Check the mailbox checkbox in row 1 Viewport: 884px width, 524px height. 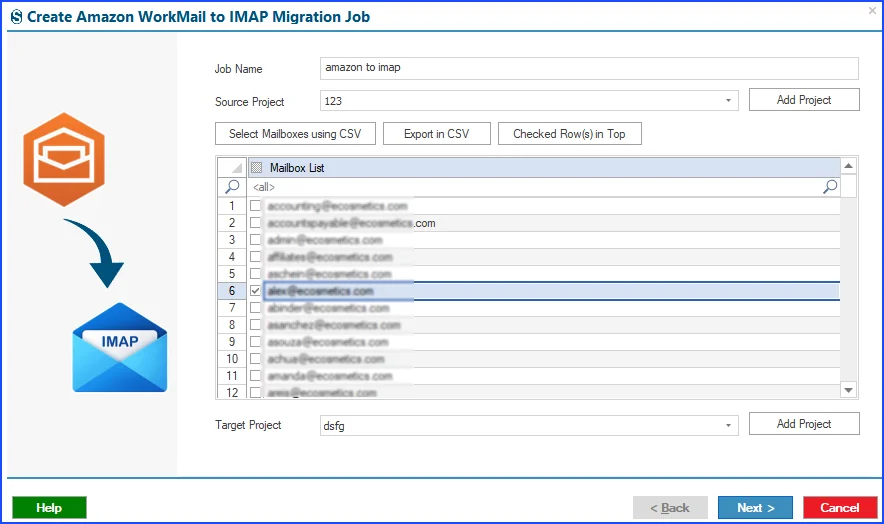click(255, 206)
